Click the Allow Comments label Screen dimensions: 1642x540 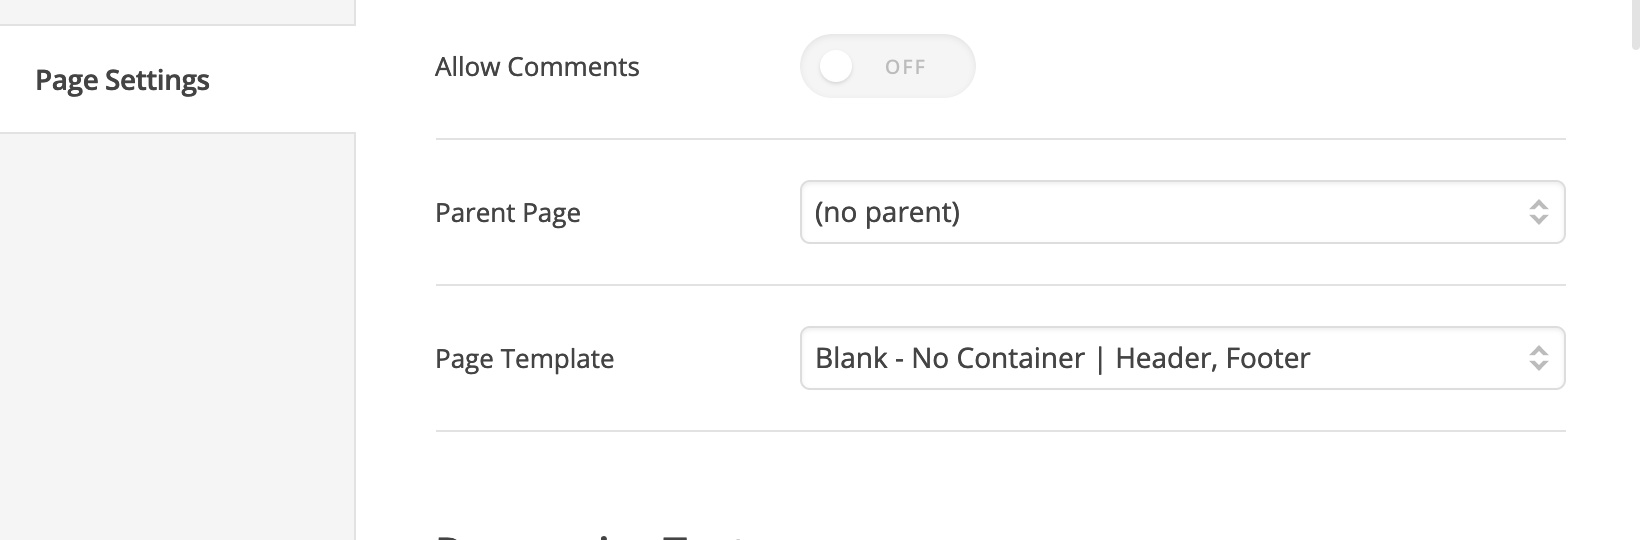[x=537, y=67]
